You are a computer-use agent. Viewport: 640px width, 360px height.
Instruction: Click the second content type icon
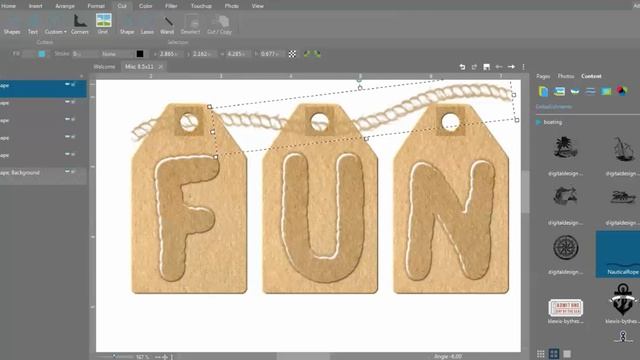tap(559, 91)
